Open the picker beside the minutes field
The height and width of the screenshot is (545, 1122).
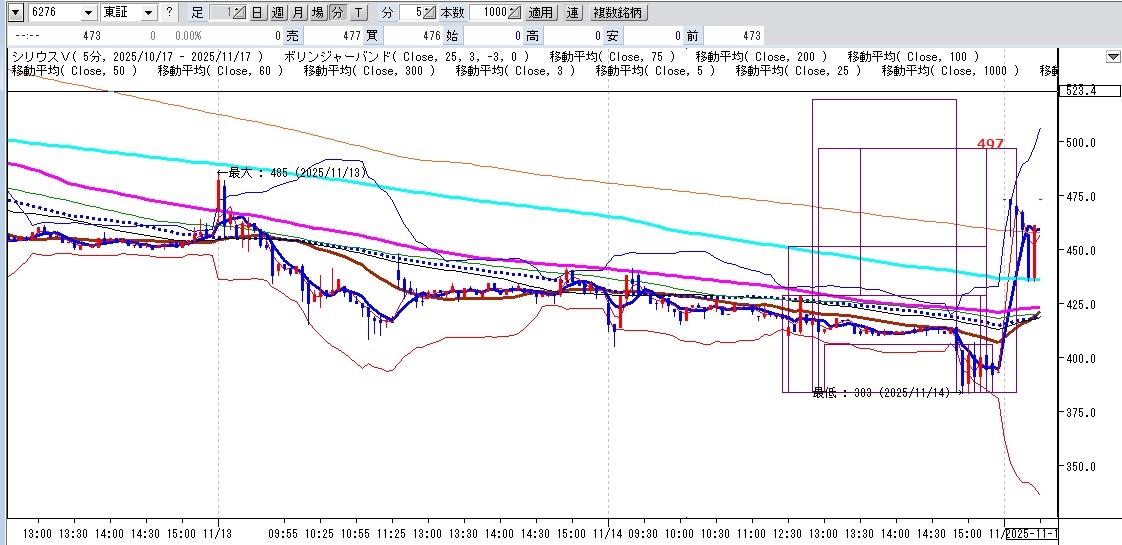pos(429,12)
